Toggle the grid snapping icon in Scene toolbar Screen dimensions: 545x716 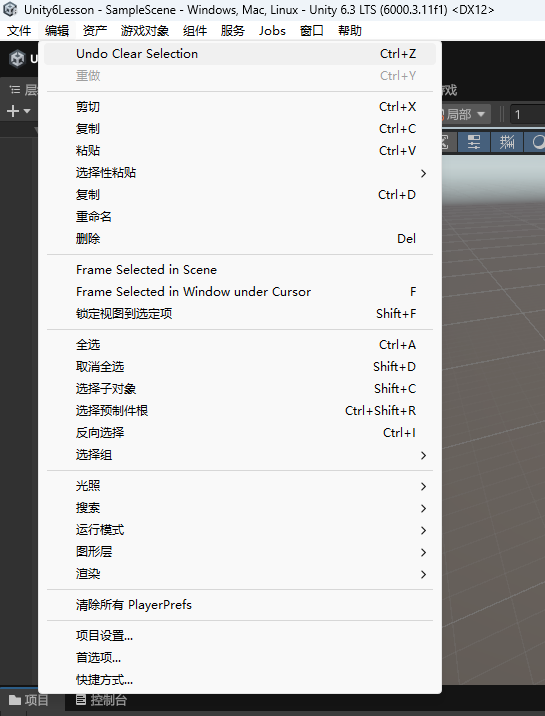tap(507, 142)
